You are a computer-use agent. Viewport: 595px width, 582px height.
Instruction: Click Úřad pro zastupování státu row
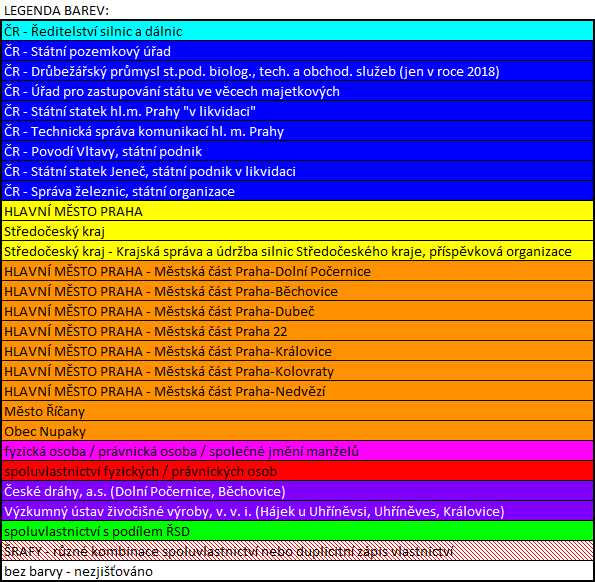[x=298, y=91]
